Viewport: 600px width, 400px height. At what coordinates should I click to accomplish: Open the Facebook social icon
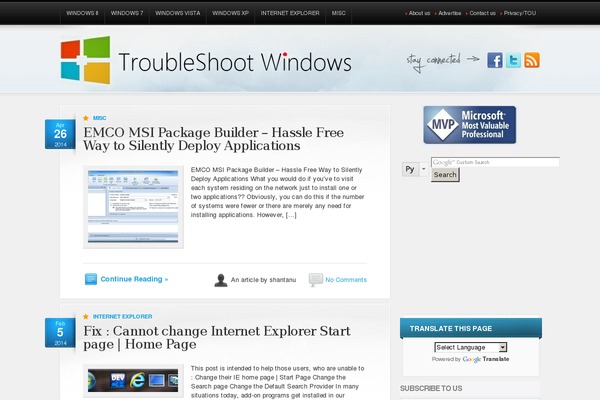(x=494, y=60)
